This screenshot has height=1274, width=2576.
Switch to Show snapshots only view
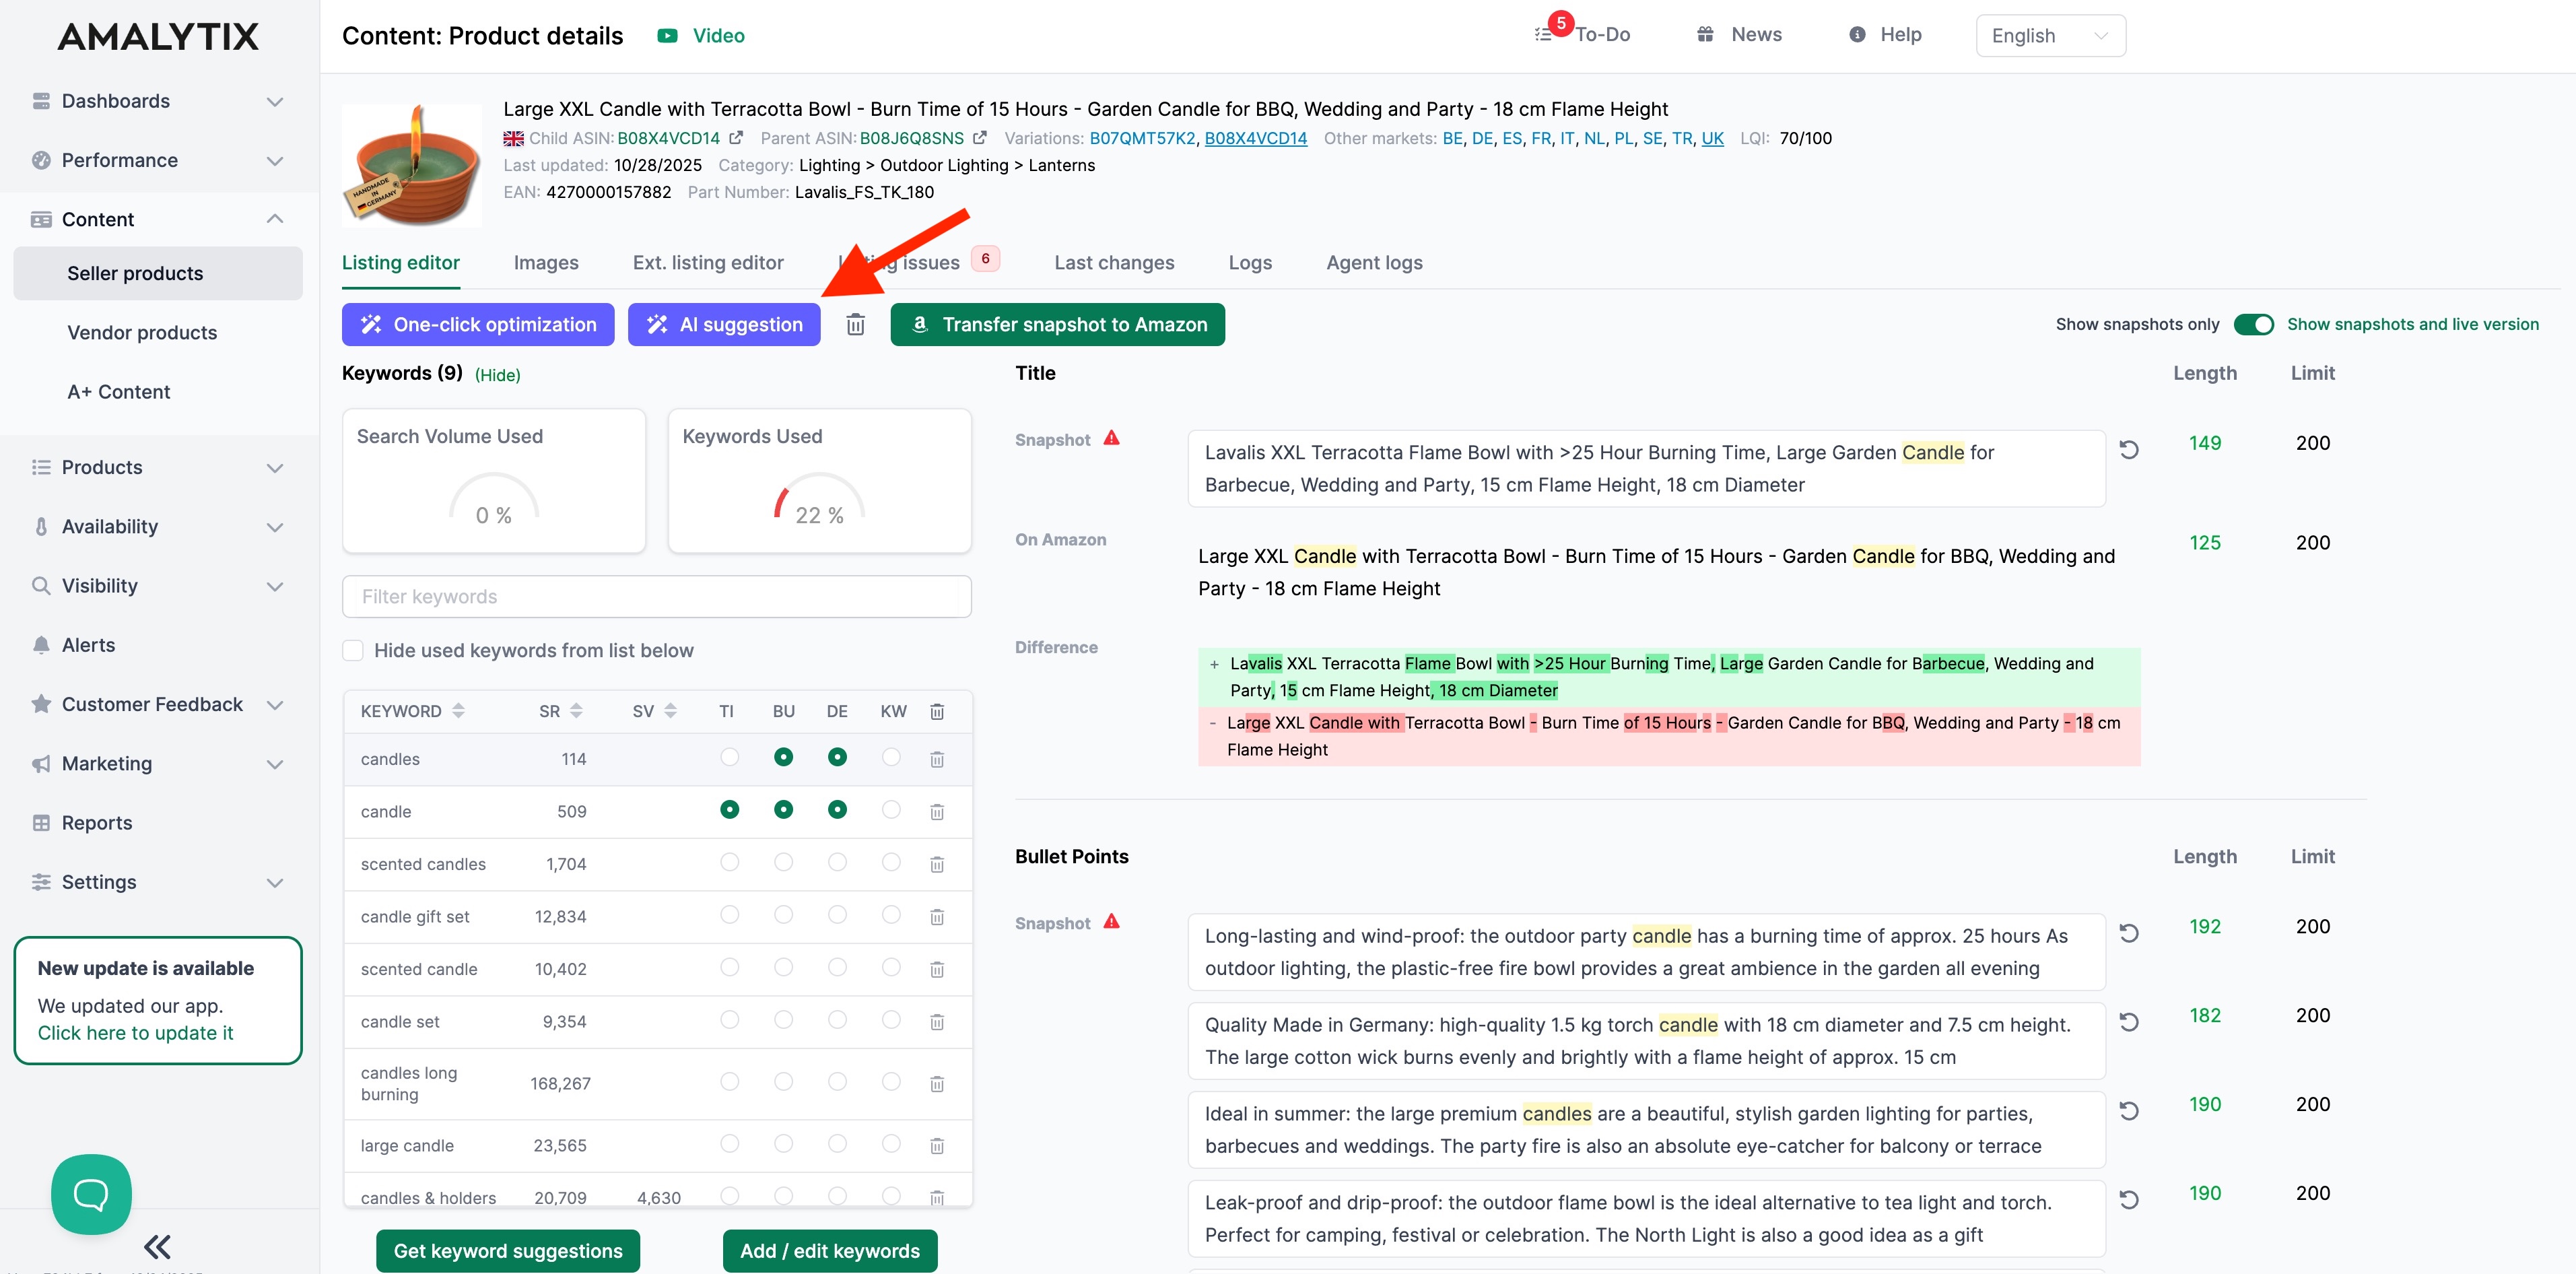2255,324
